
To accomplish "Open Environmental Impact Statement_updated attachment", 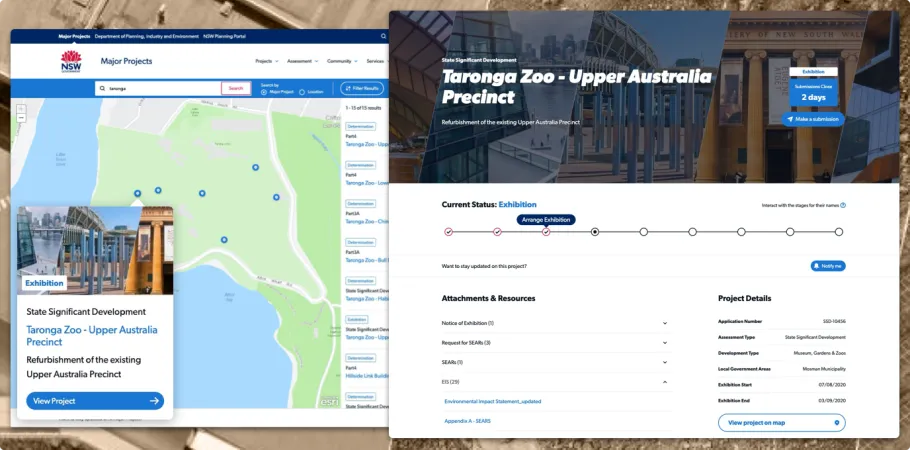I will coord(493,401).
